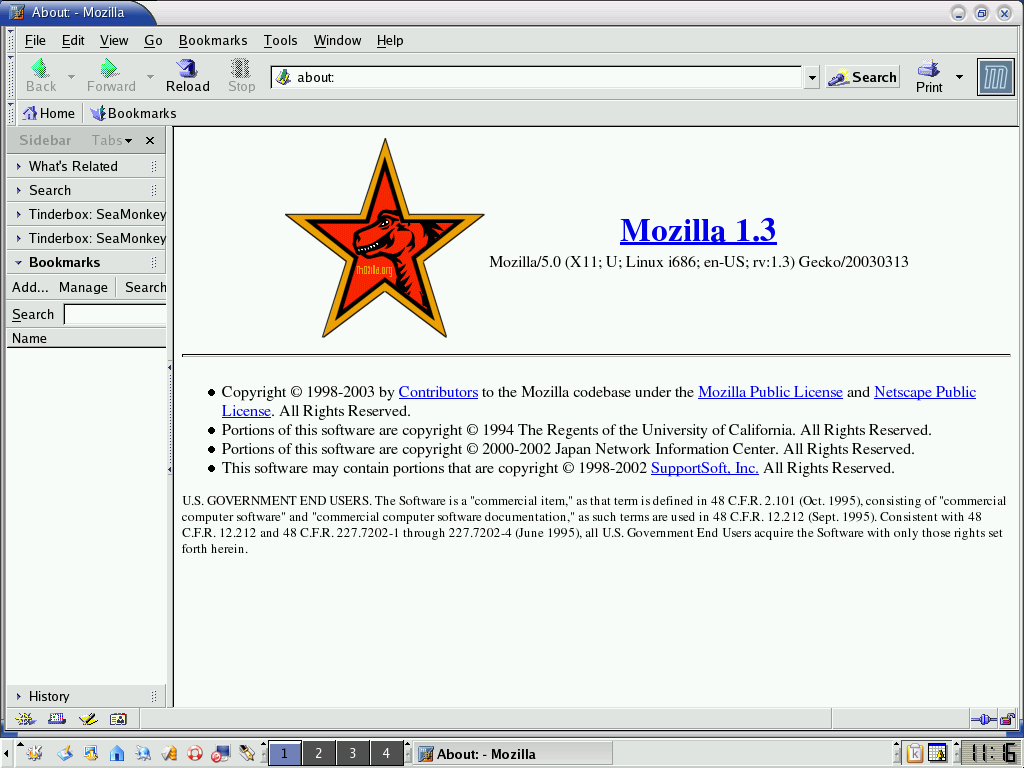
Task: Open the File menu
Action: (x=35, y=40)
